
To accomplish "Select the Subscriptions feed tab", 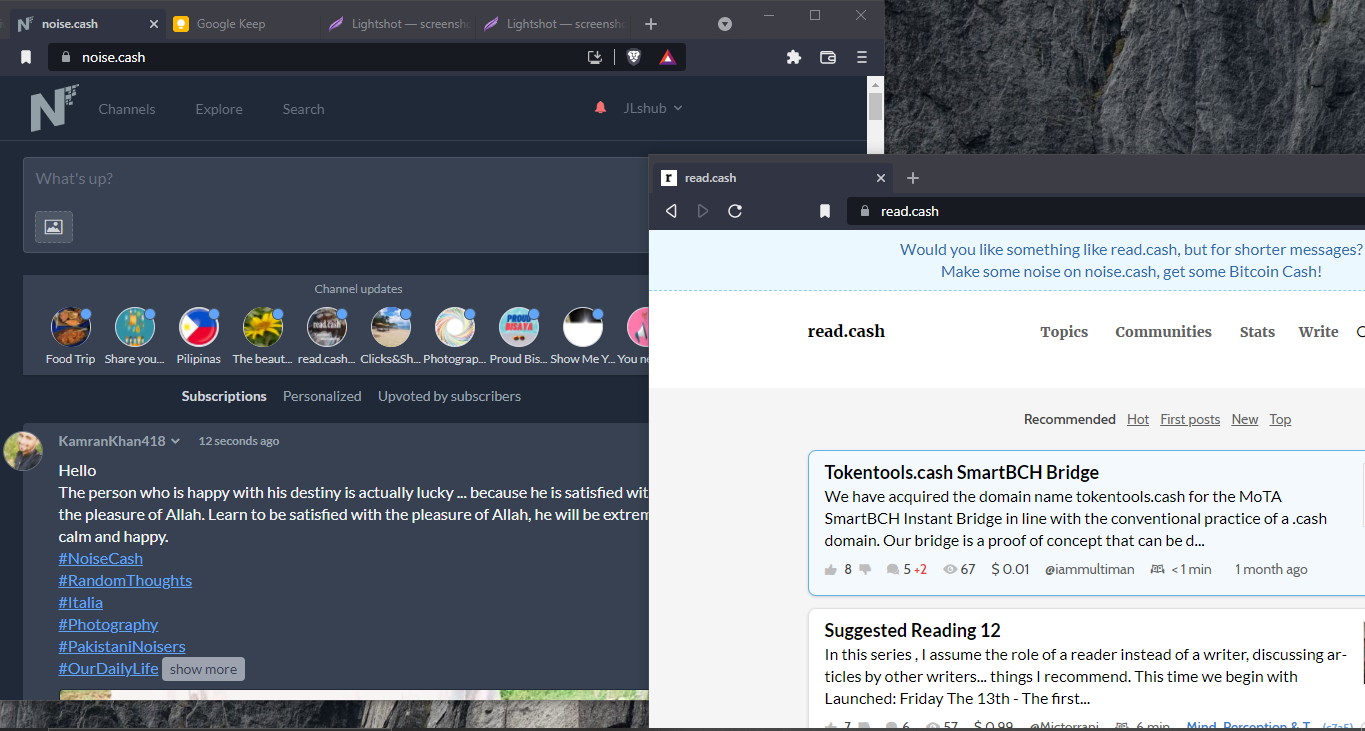I will (x=224, y=396).
